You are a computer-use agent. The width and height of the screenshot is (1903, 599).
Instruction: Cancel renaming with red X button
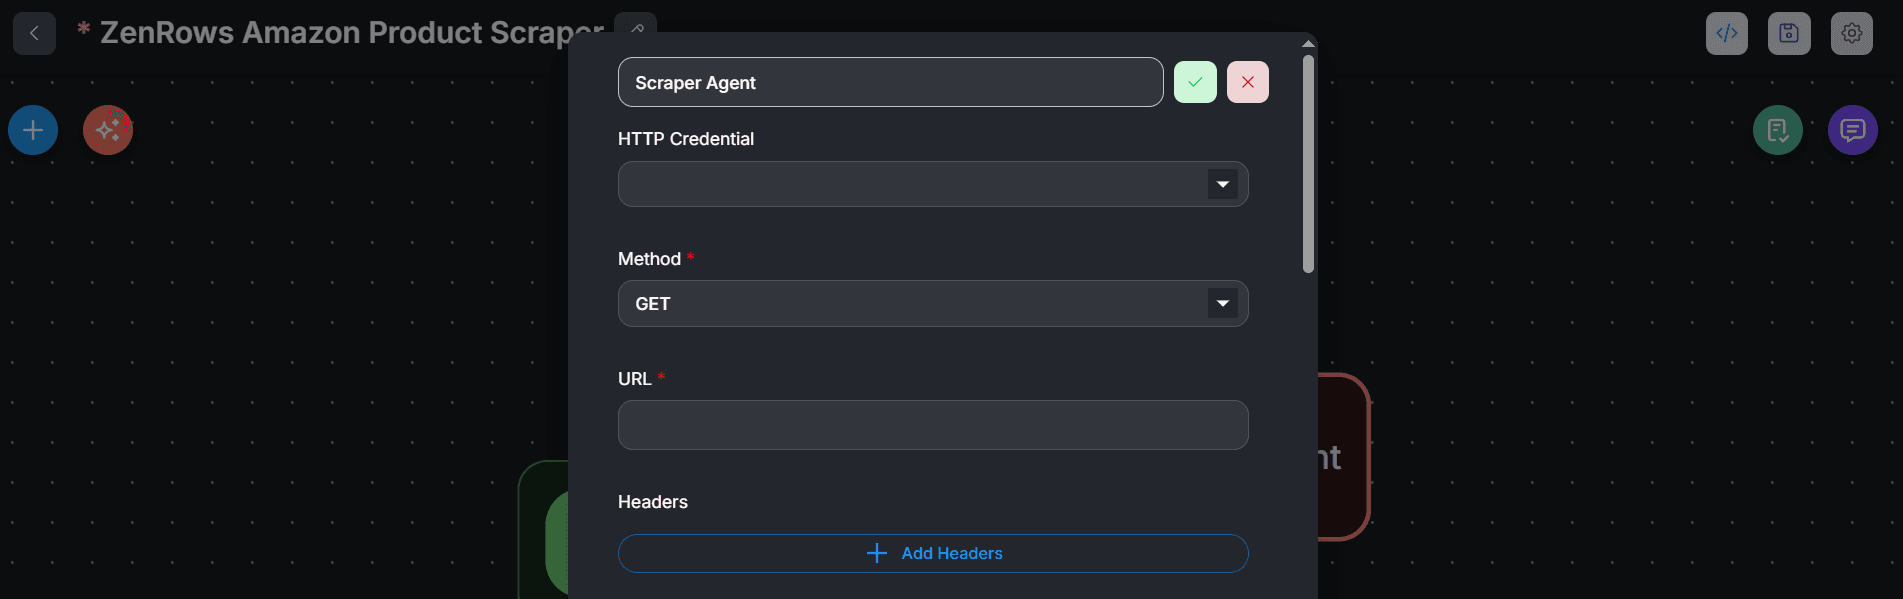[x=1248, y=82]
